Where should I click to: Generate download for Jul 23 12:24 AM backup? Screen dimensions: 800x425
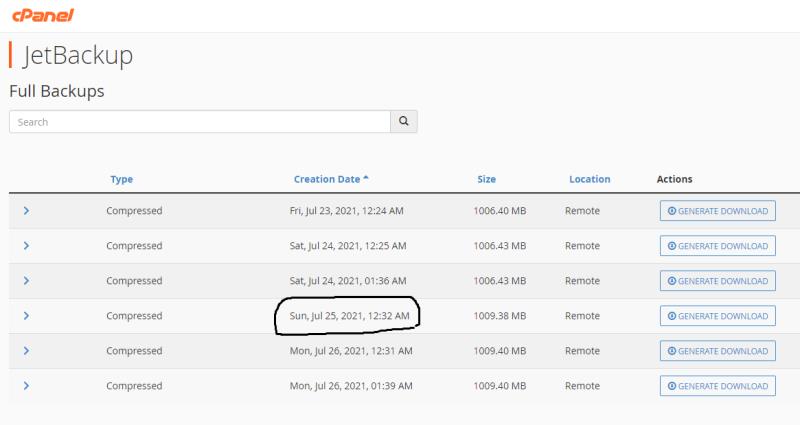point(718,211)
